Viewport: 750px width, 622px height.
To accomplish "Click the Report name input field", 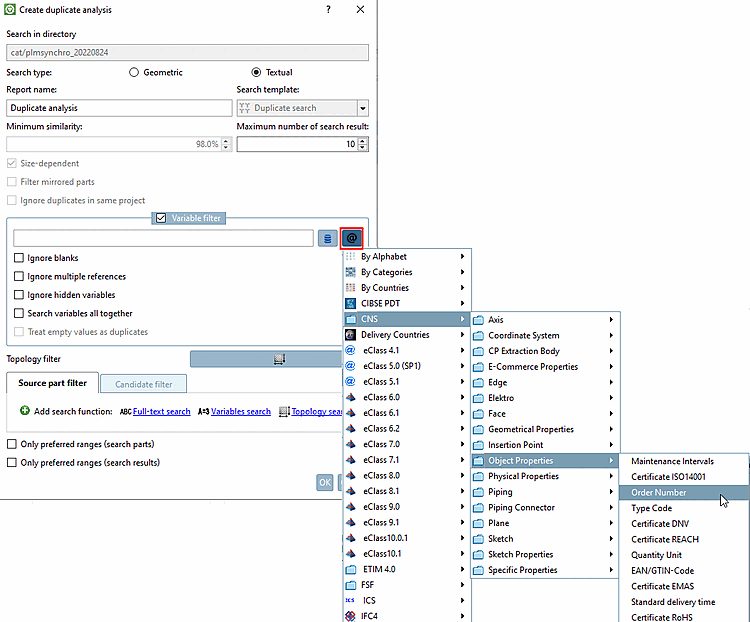I will point(119,108).
